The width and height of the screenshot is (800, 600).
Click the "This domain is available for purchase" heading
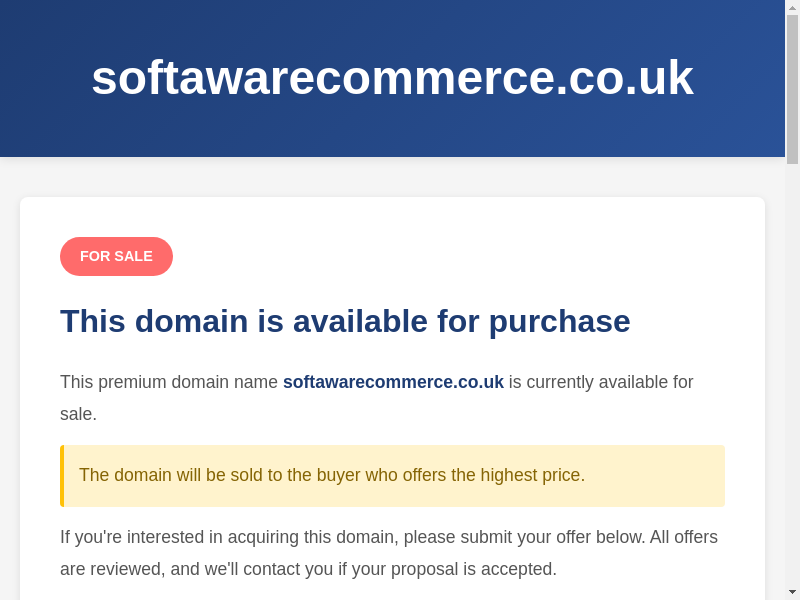(345, 321)
